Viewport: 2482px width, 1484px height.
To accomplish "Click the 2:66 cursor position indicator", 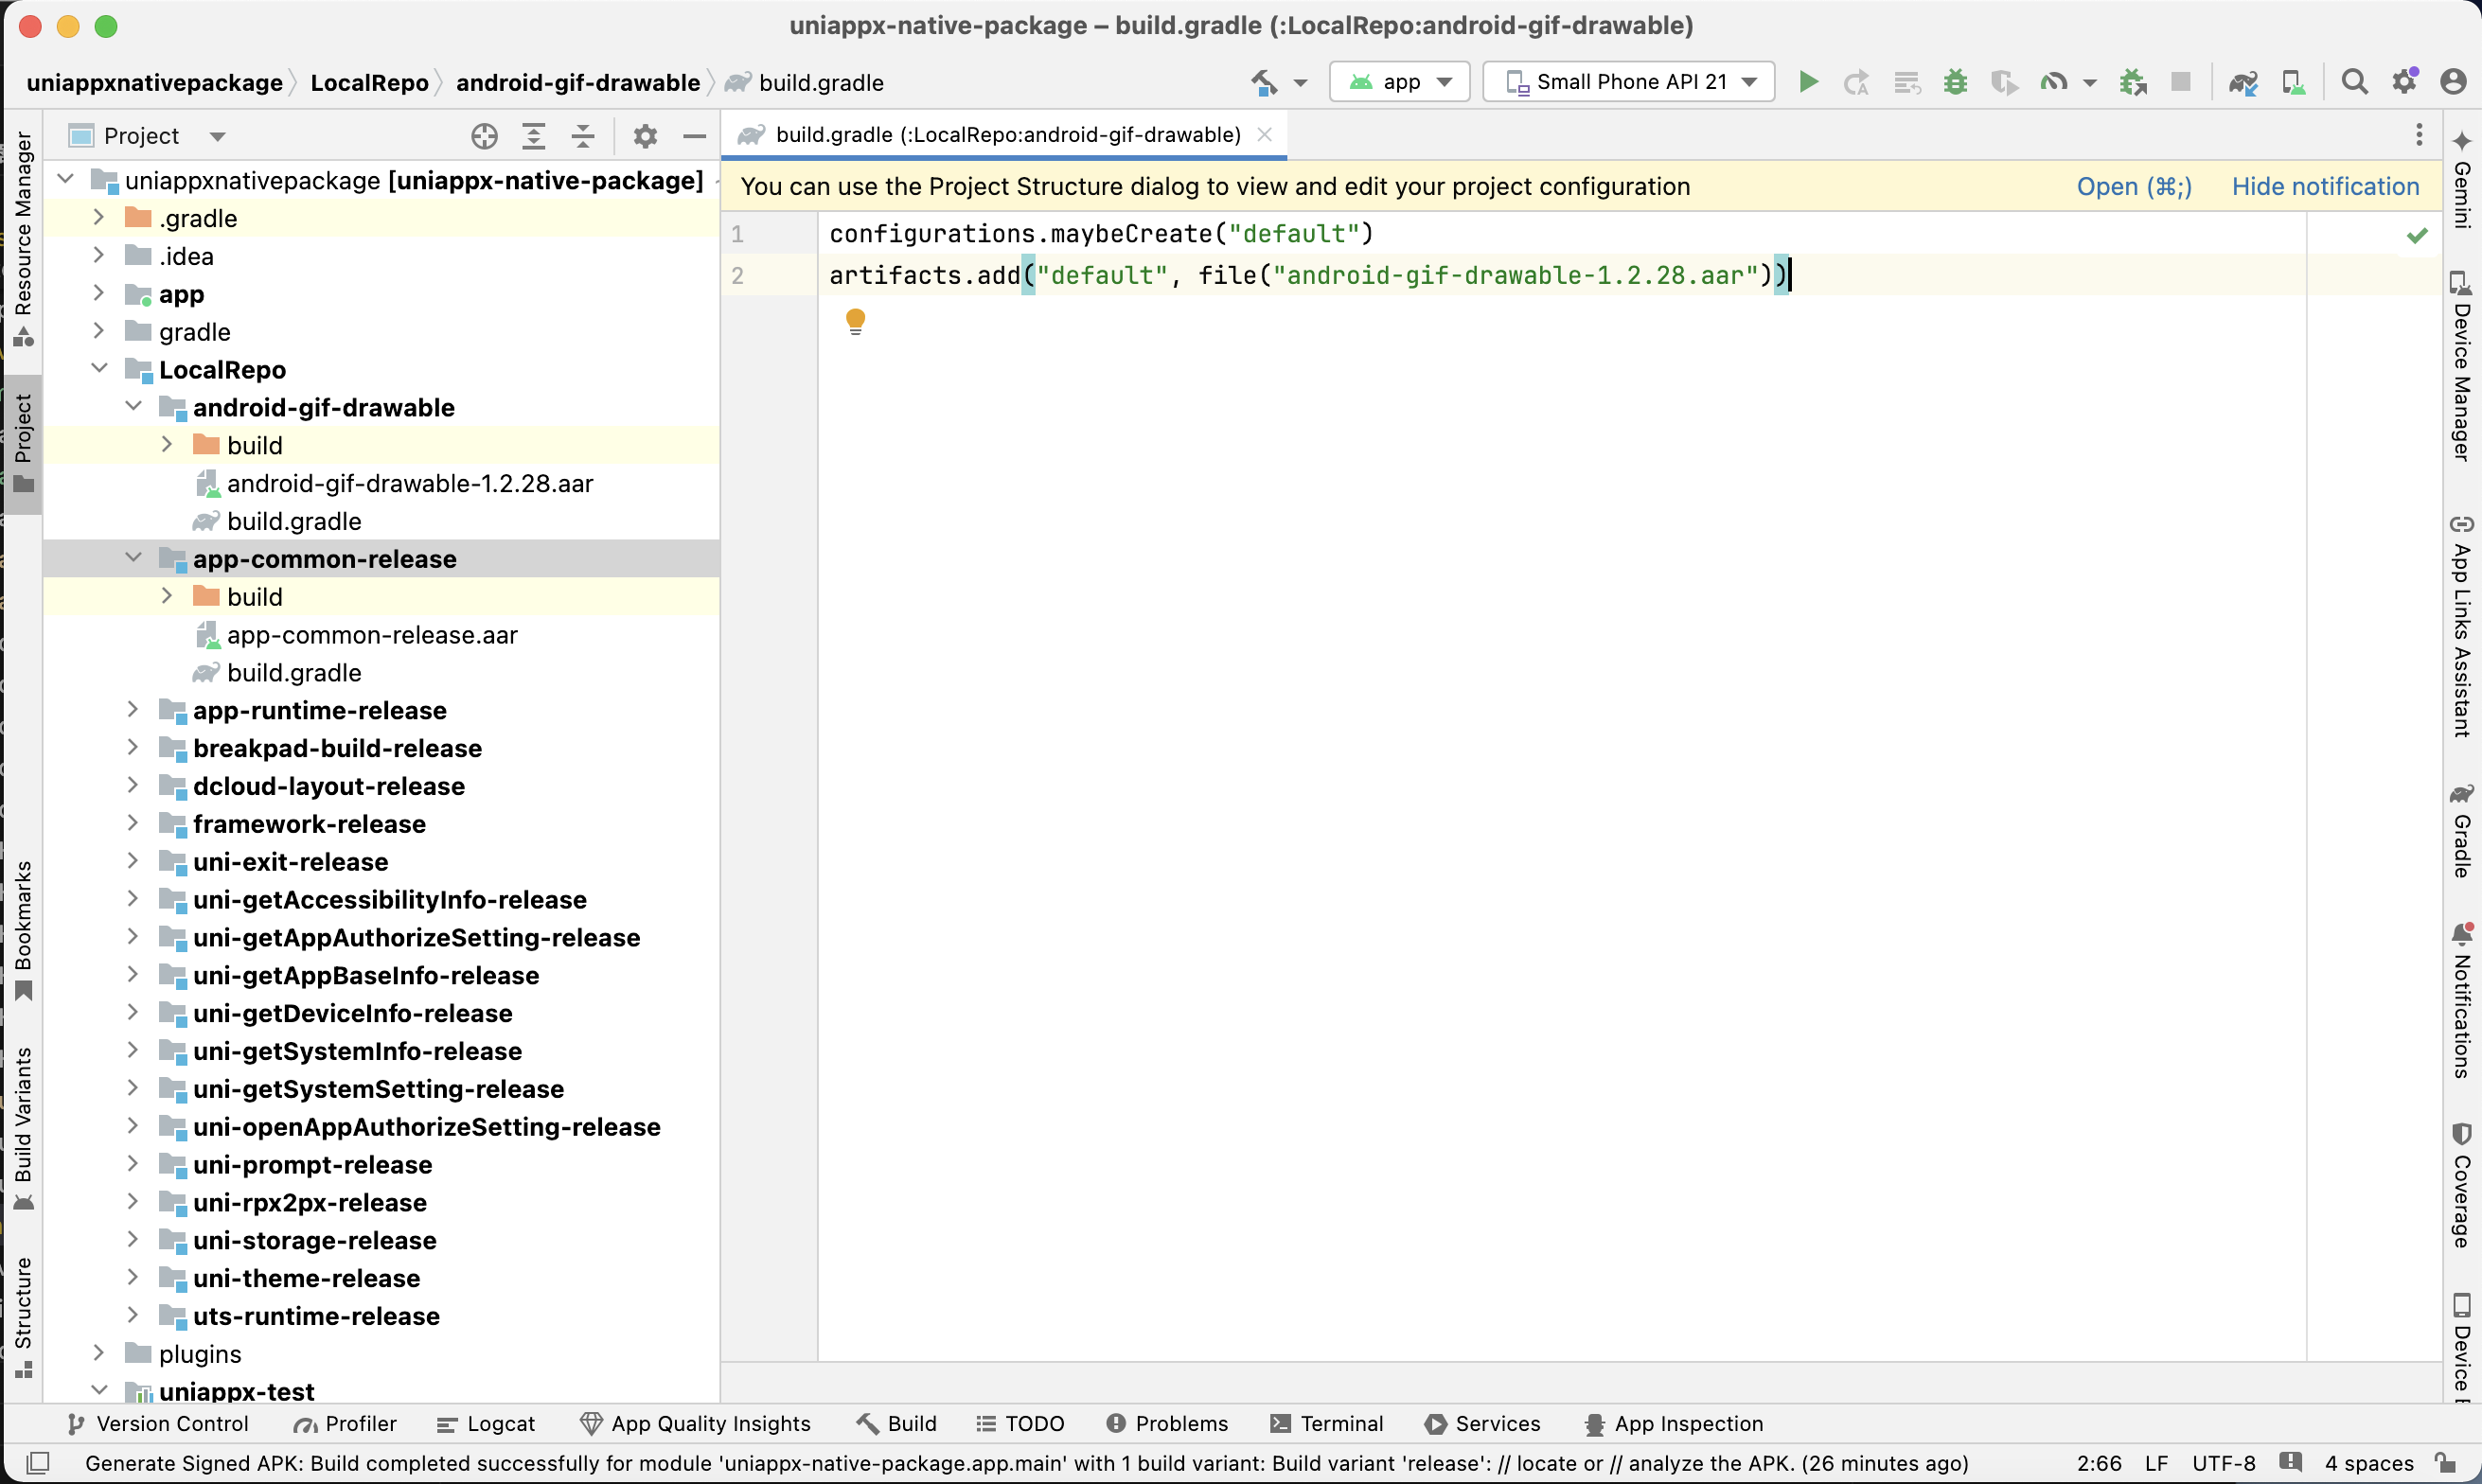I will (x=2098, y=1463).
